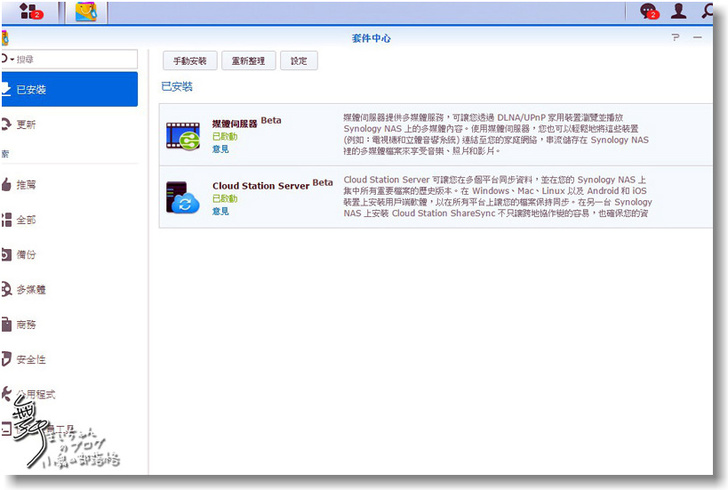
Task: Open the main menu icon in the taskbar
Action: pos(31,12)
